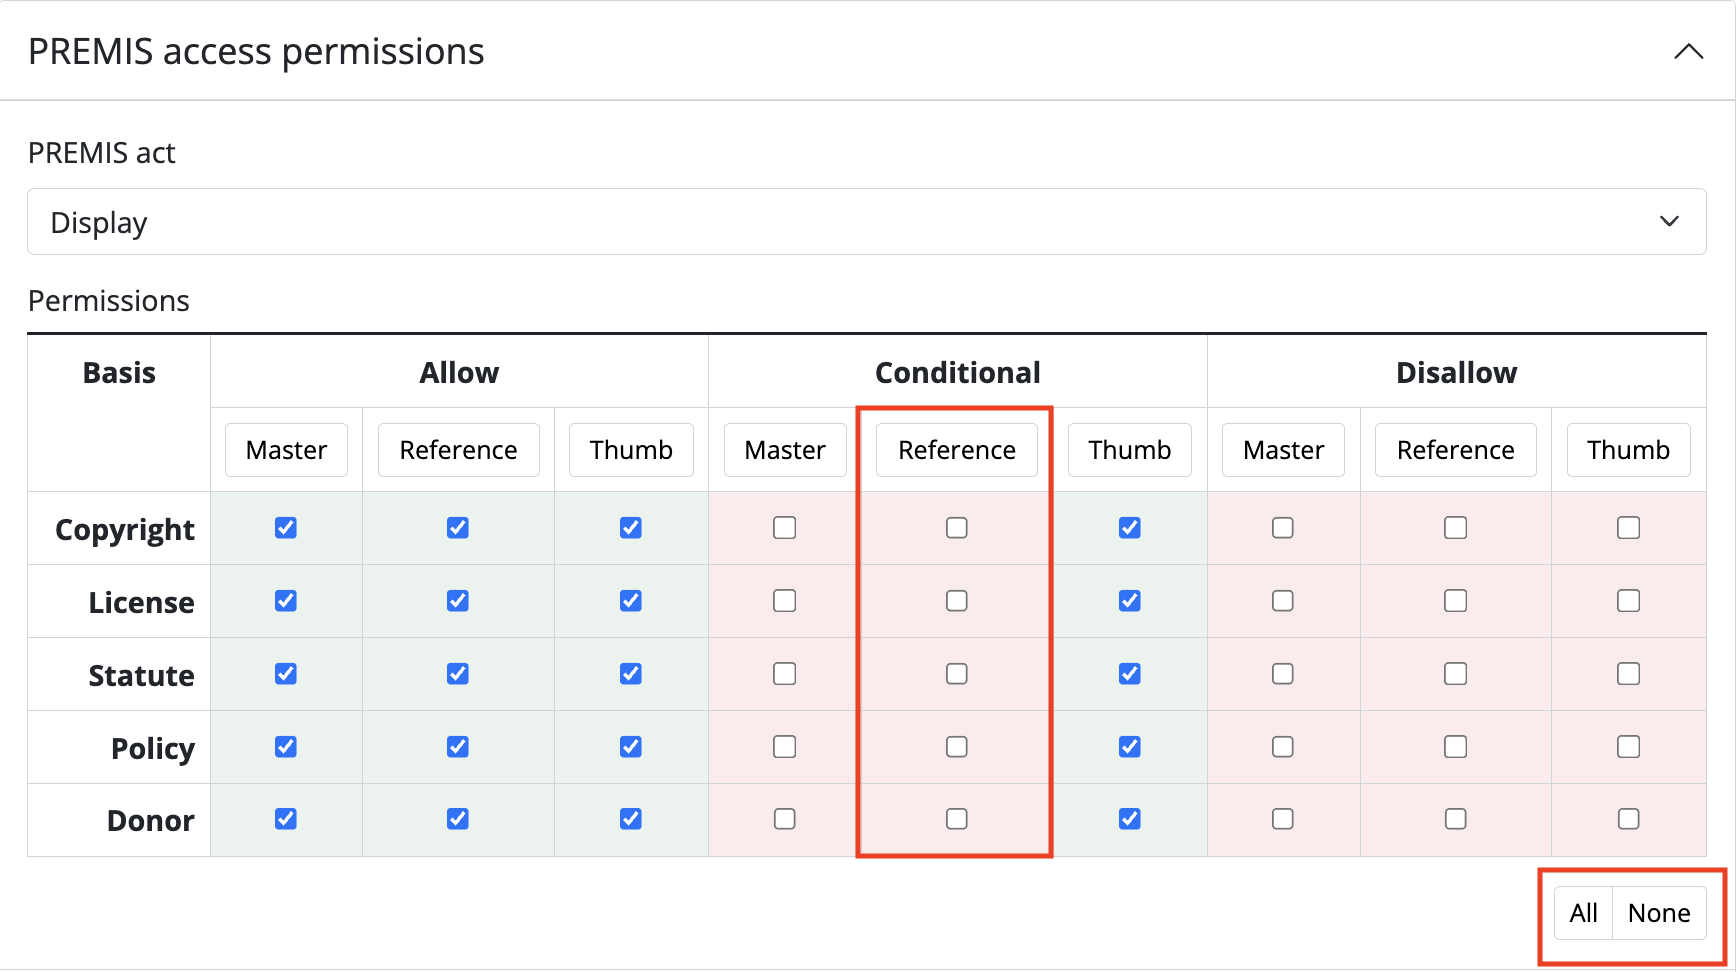Image resolution: width=1736 pixels, height=972 pixels.
Task: Click the Disallow Reference column button
Action: tap(1455, 450)
